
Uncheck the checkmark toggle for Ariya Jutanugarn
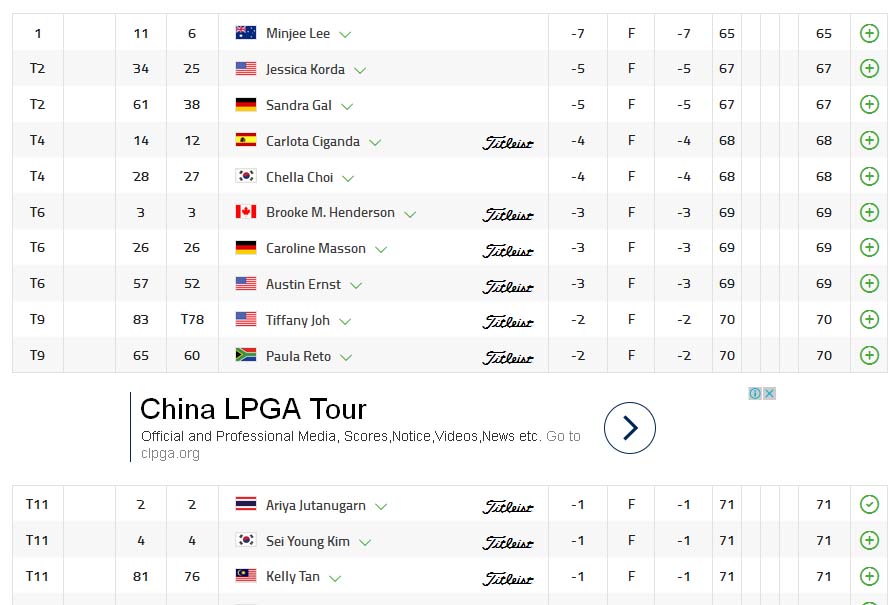tap(869, 505)
